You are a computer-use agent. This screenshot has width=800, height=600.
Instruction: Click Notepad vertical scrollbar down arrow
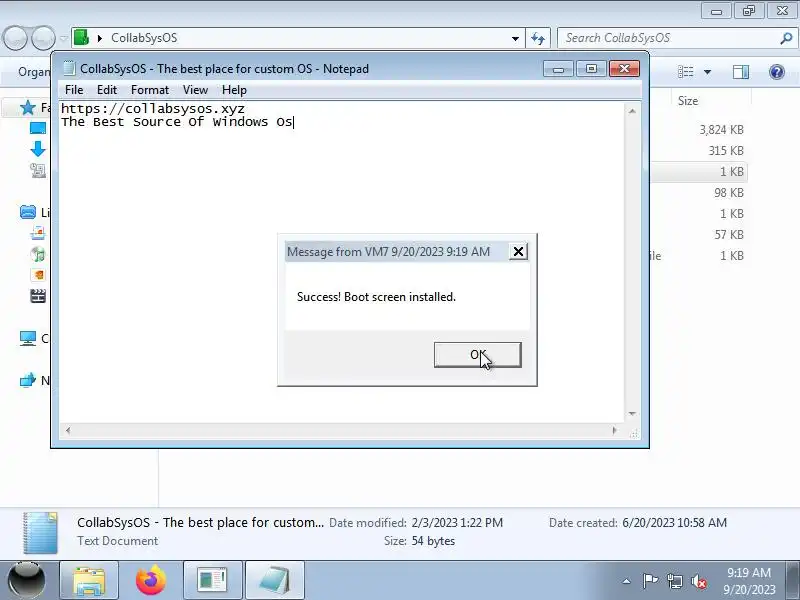pyautogui.click(x=632, y=413)
